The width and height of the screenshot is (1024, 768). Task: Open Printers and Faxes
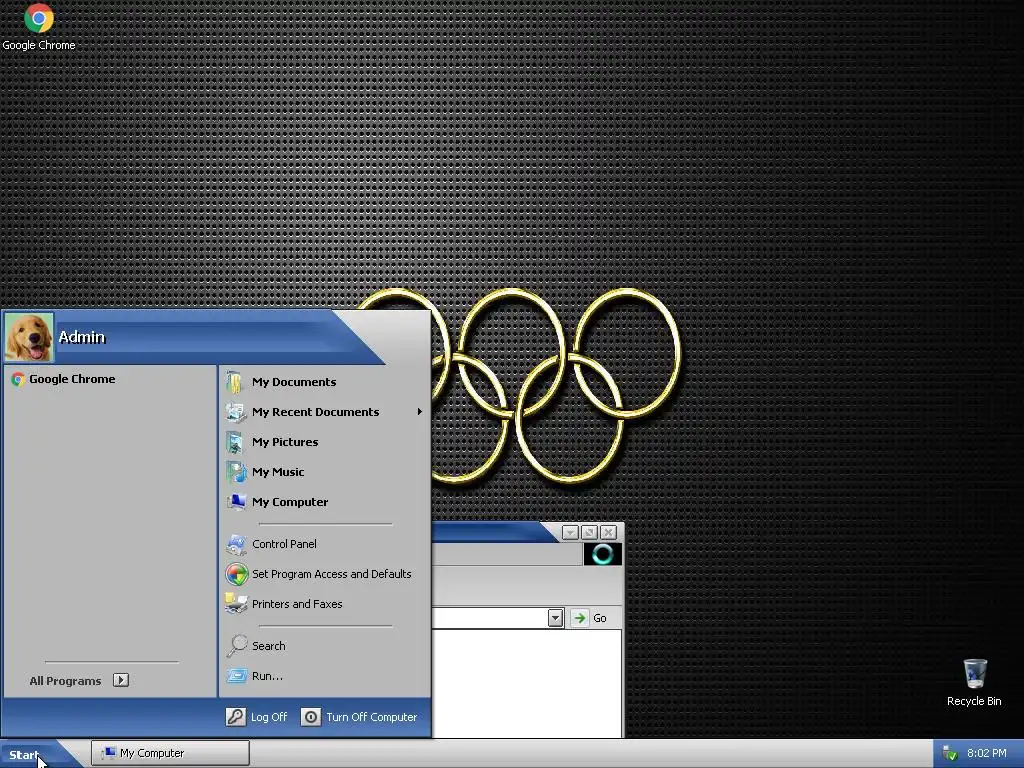[325, 604]
